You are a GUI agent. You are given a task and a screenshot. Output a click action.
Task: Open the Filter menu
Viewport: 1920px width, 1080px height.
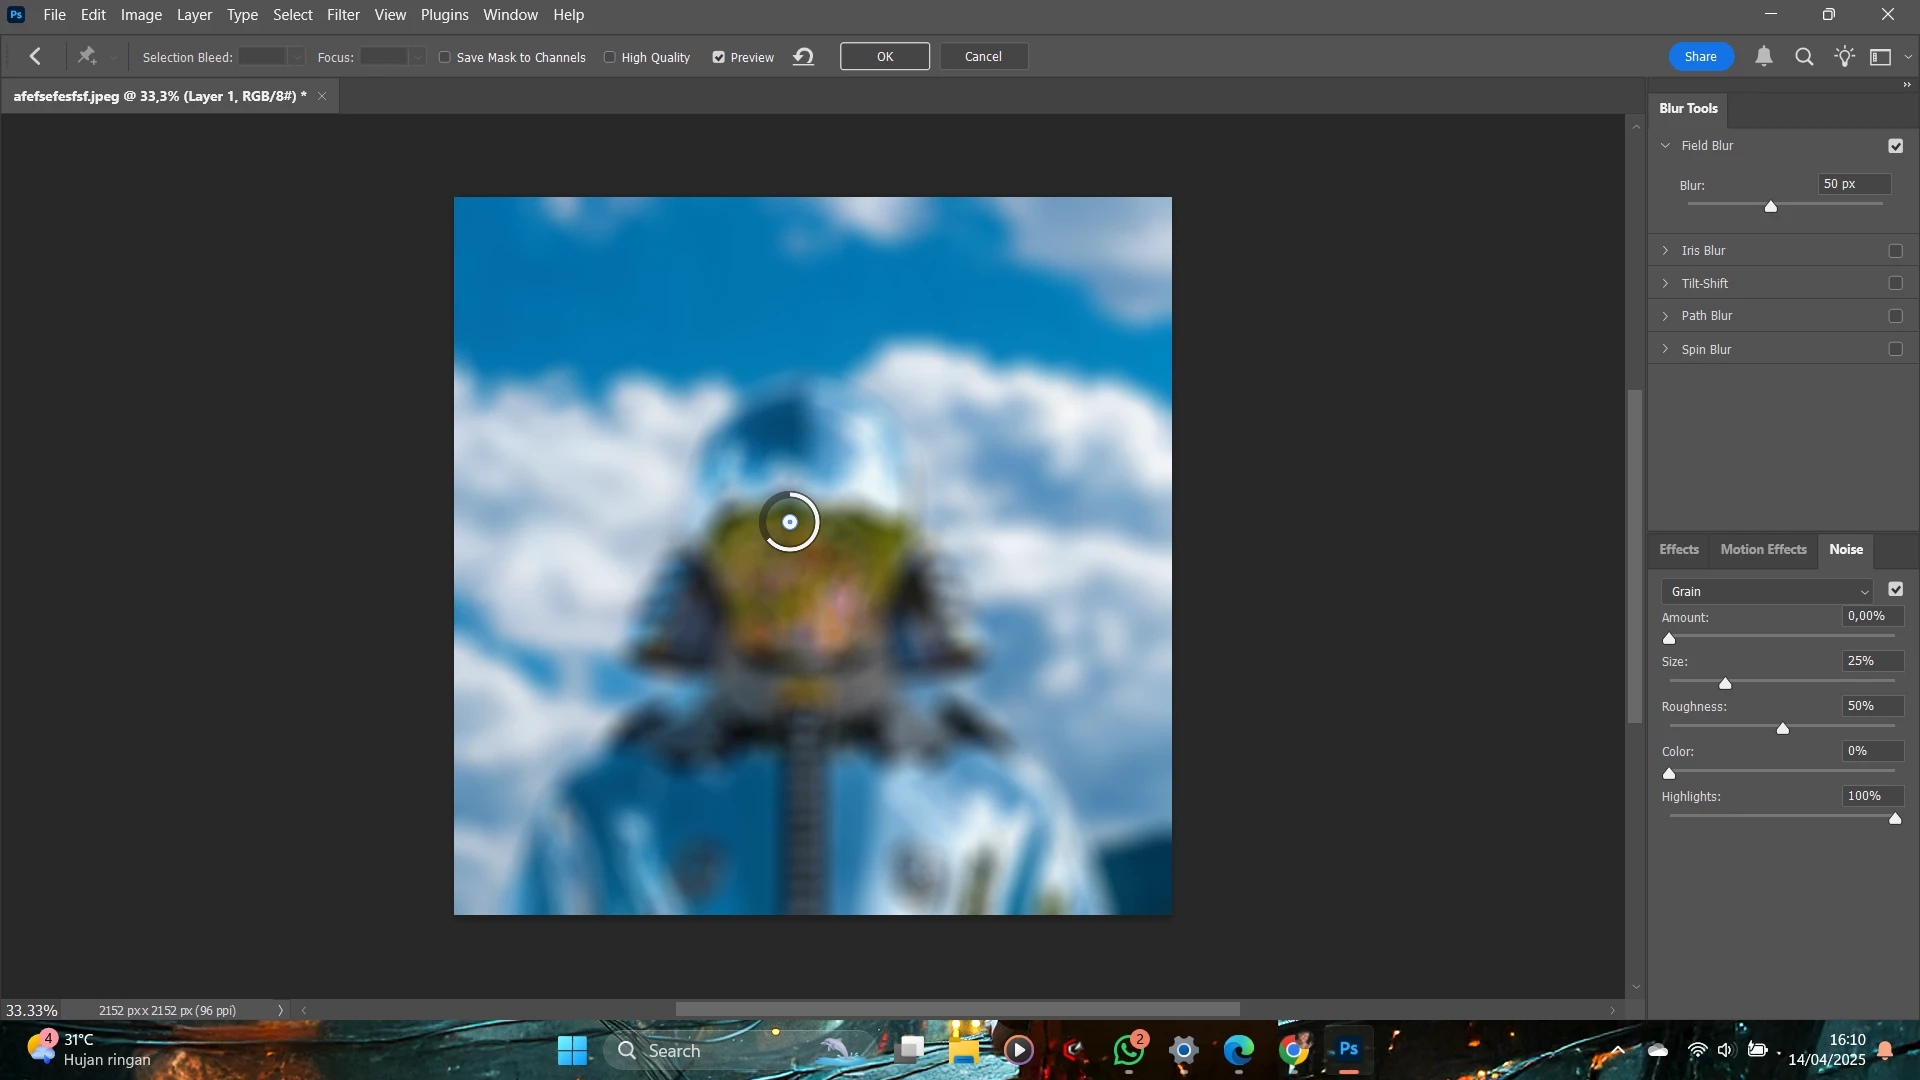click(343, 15)
